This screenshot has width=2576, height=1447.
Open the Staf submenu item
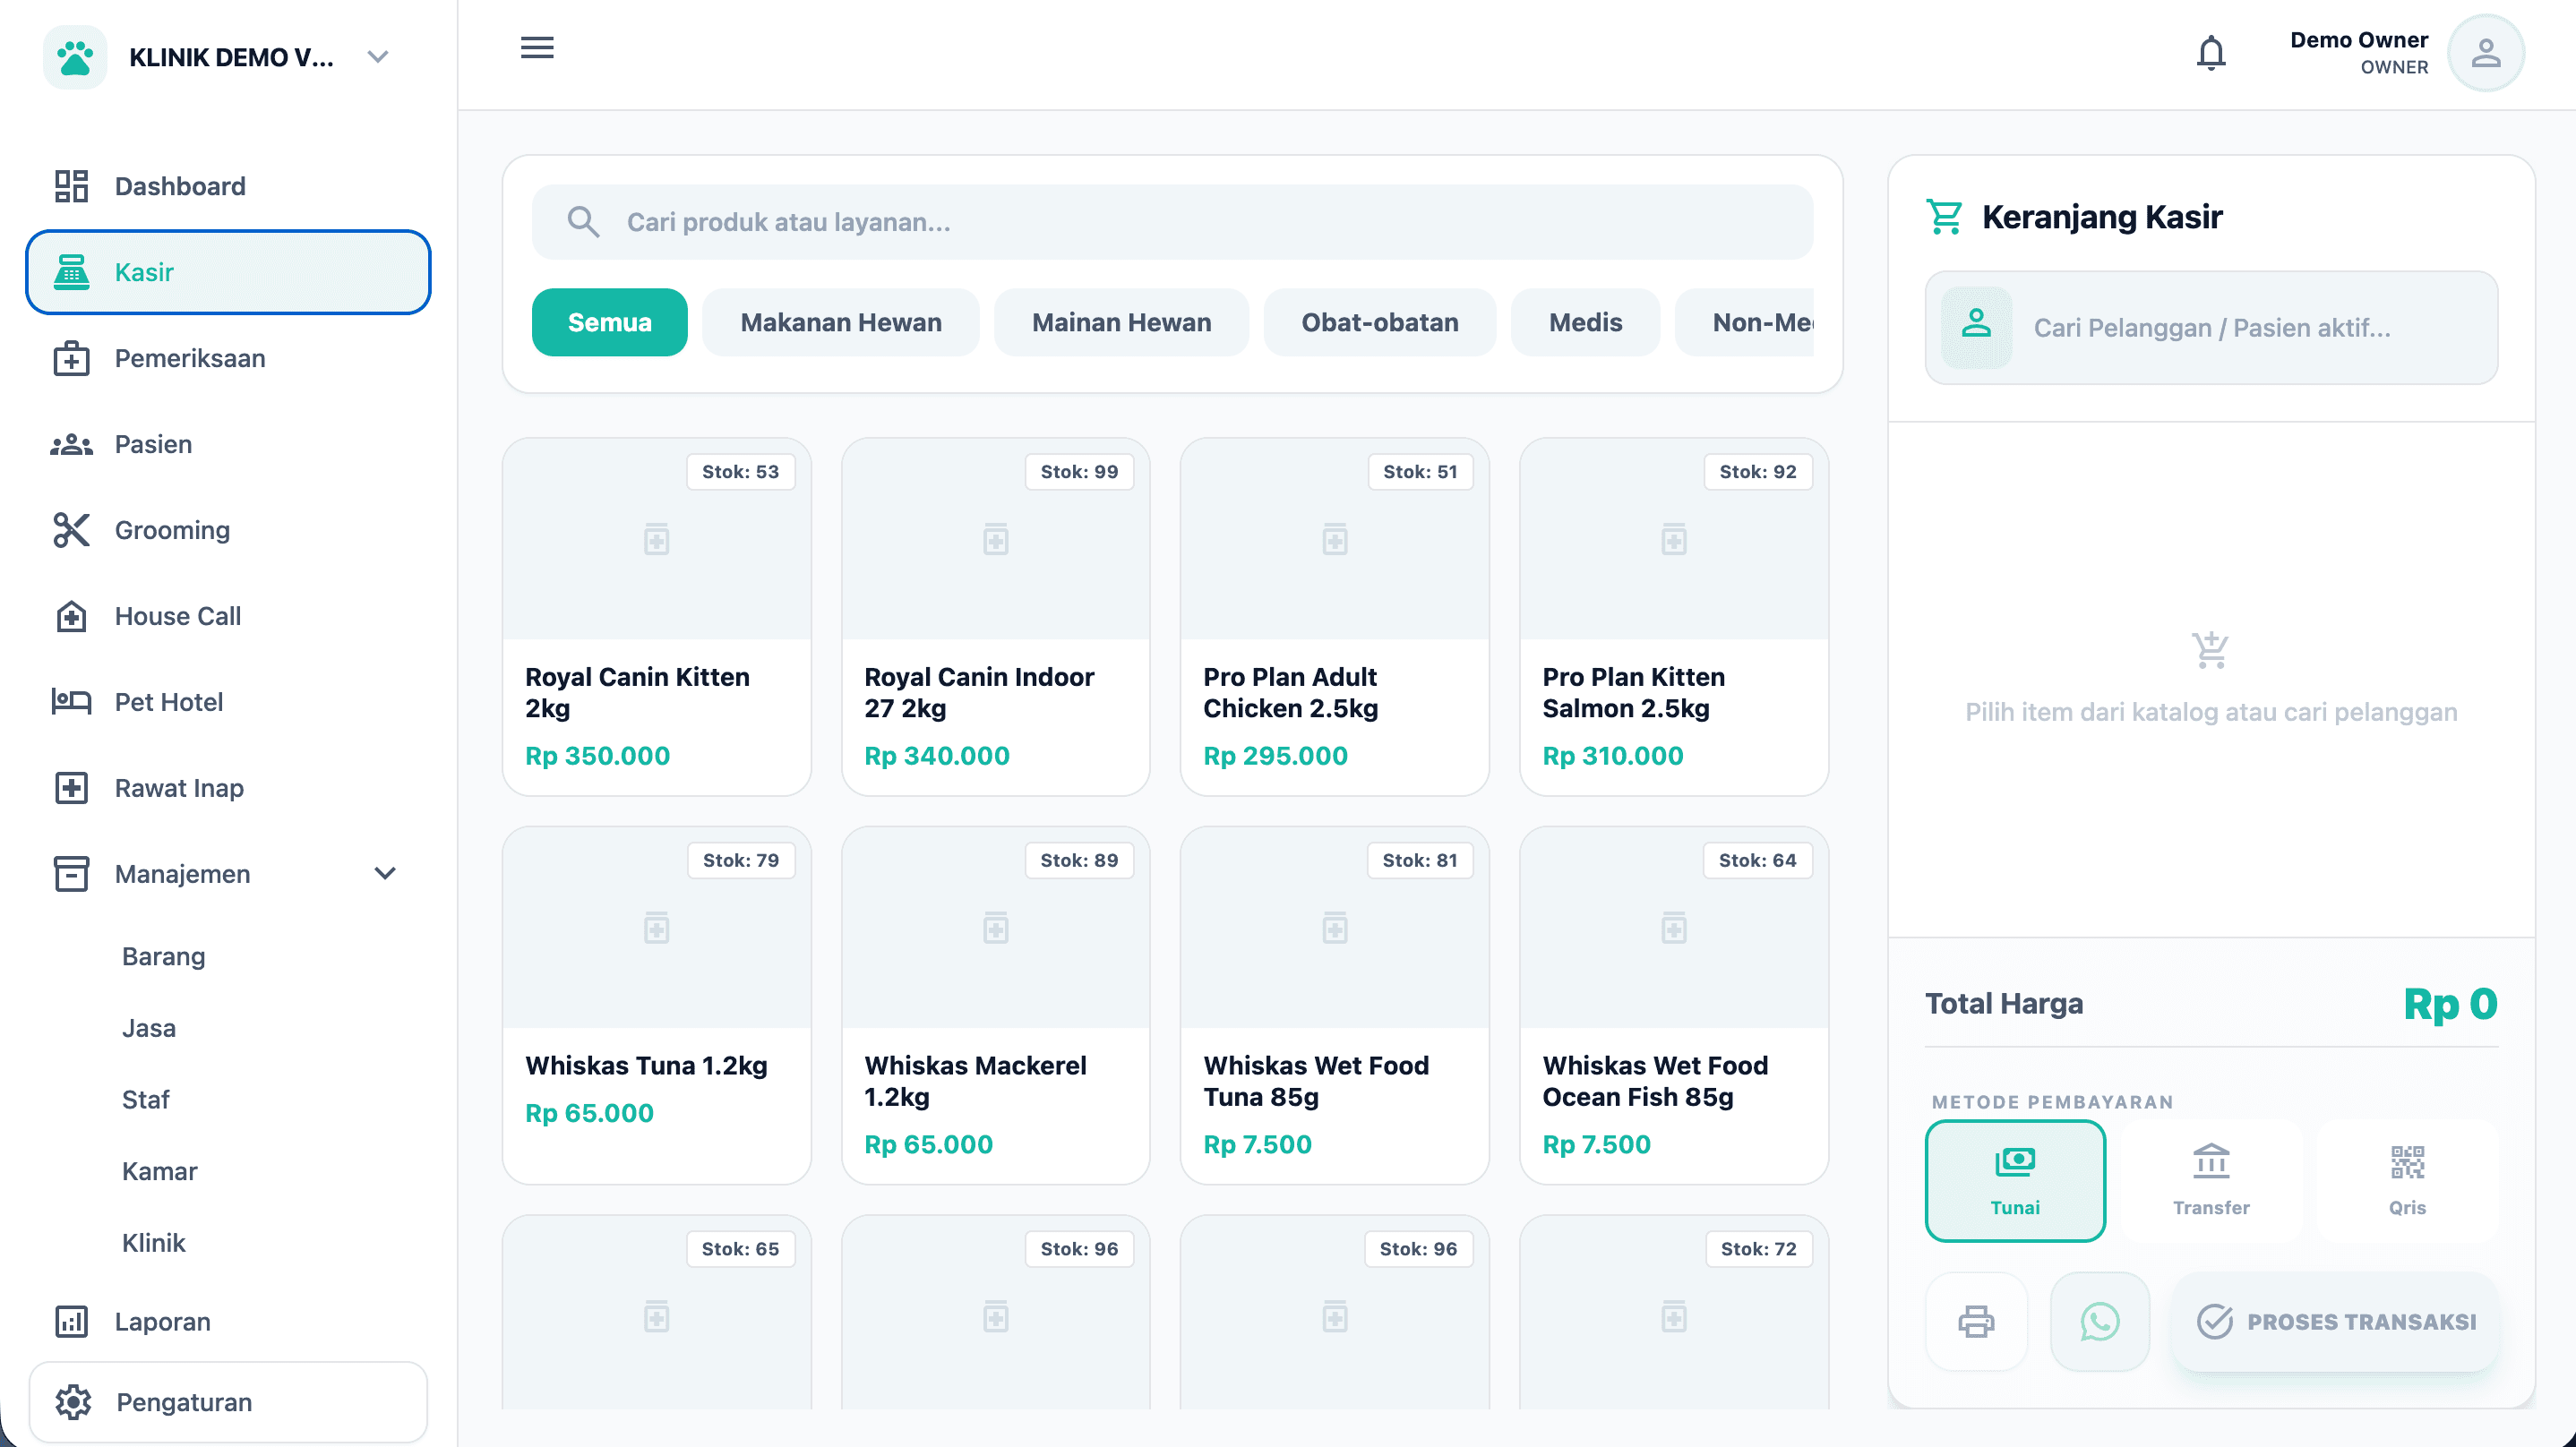pyautogui.click(x=146, y=1100)
